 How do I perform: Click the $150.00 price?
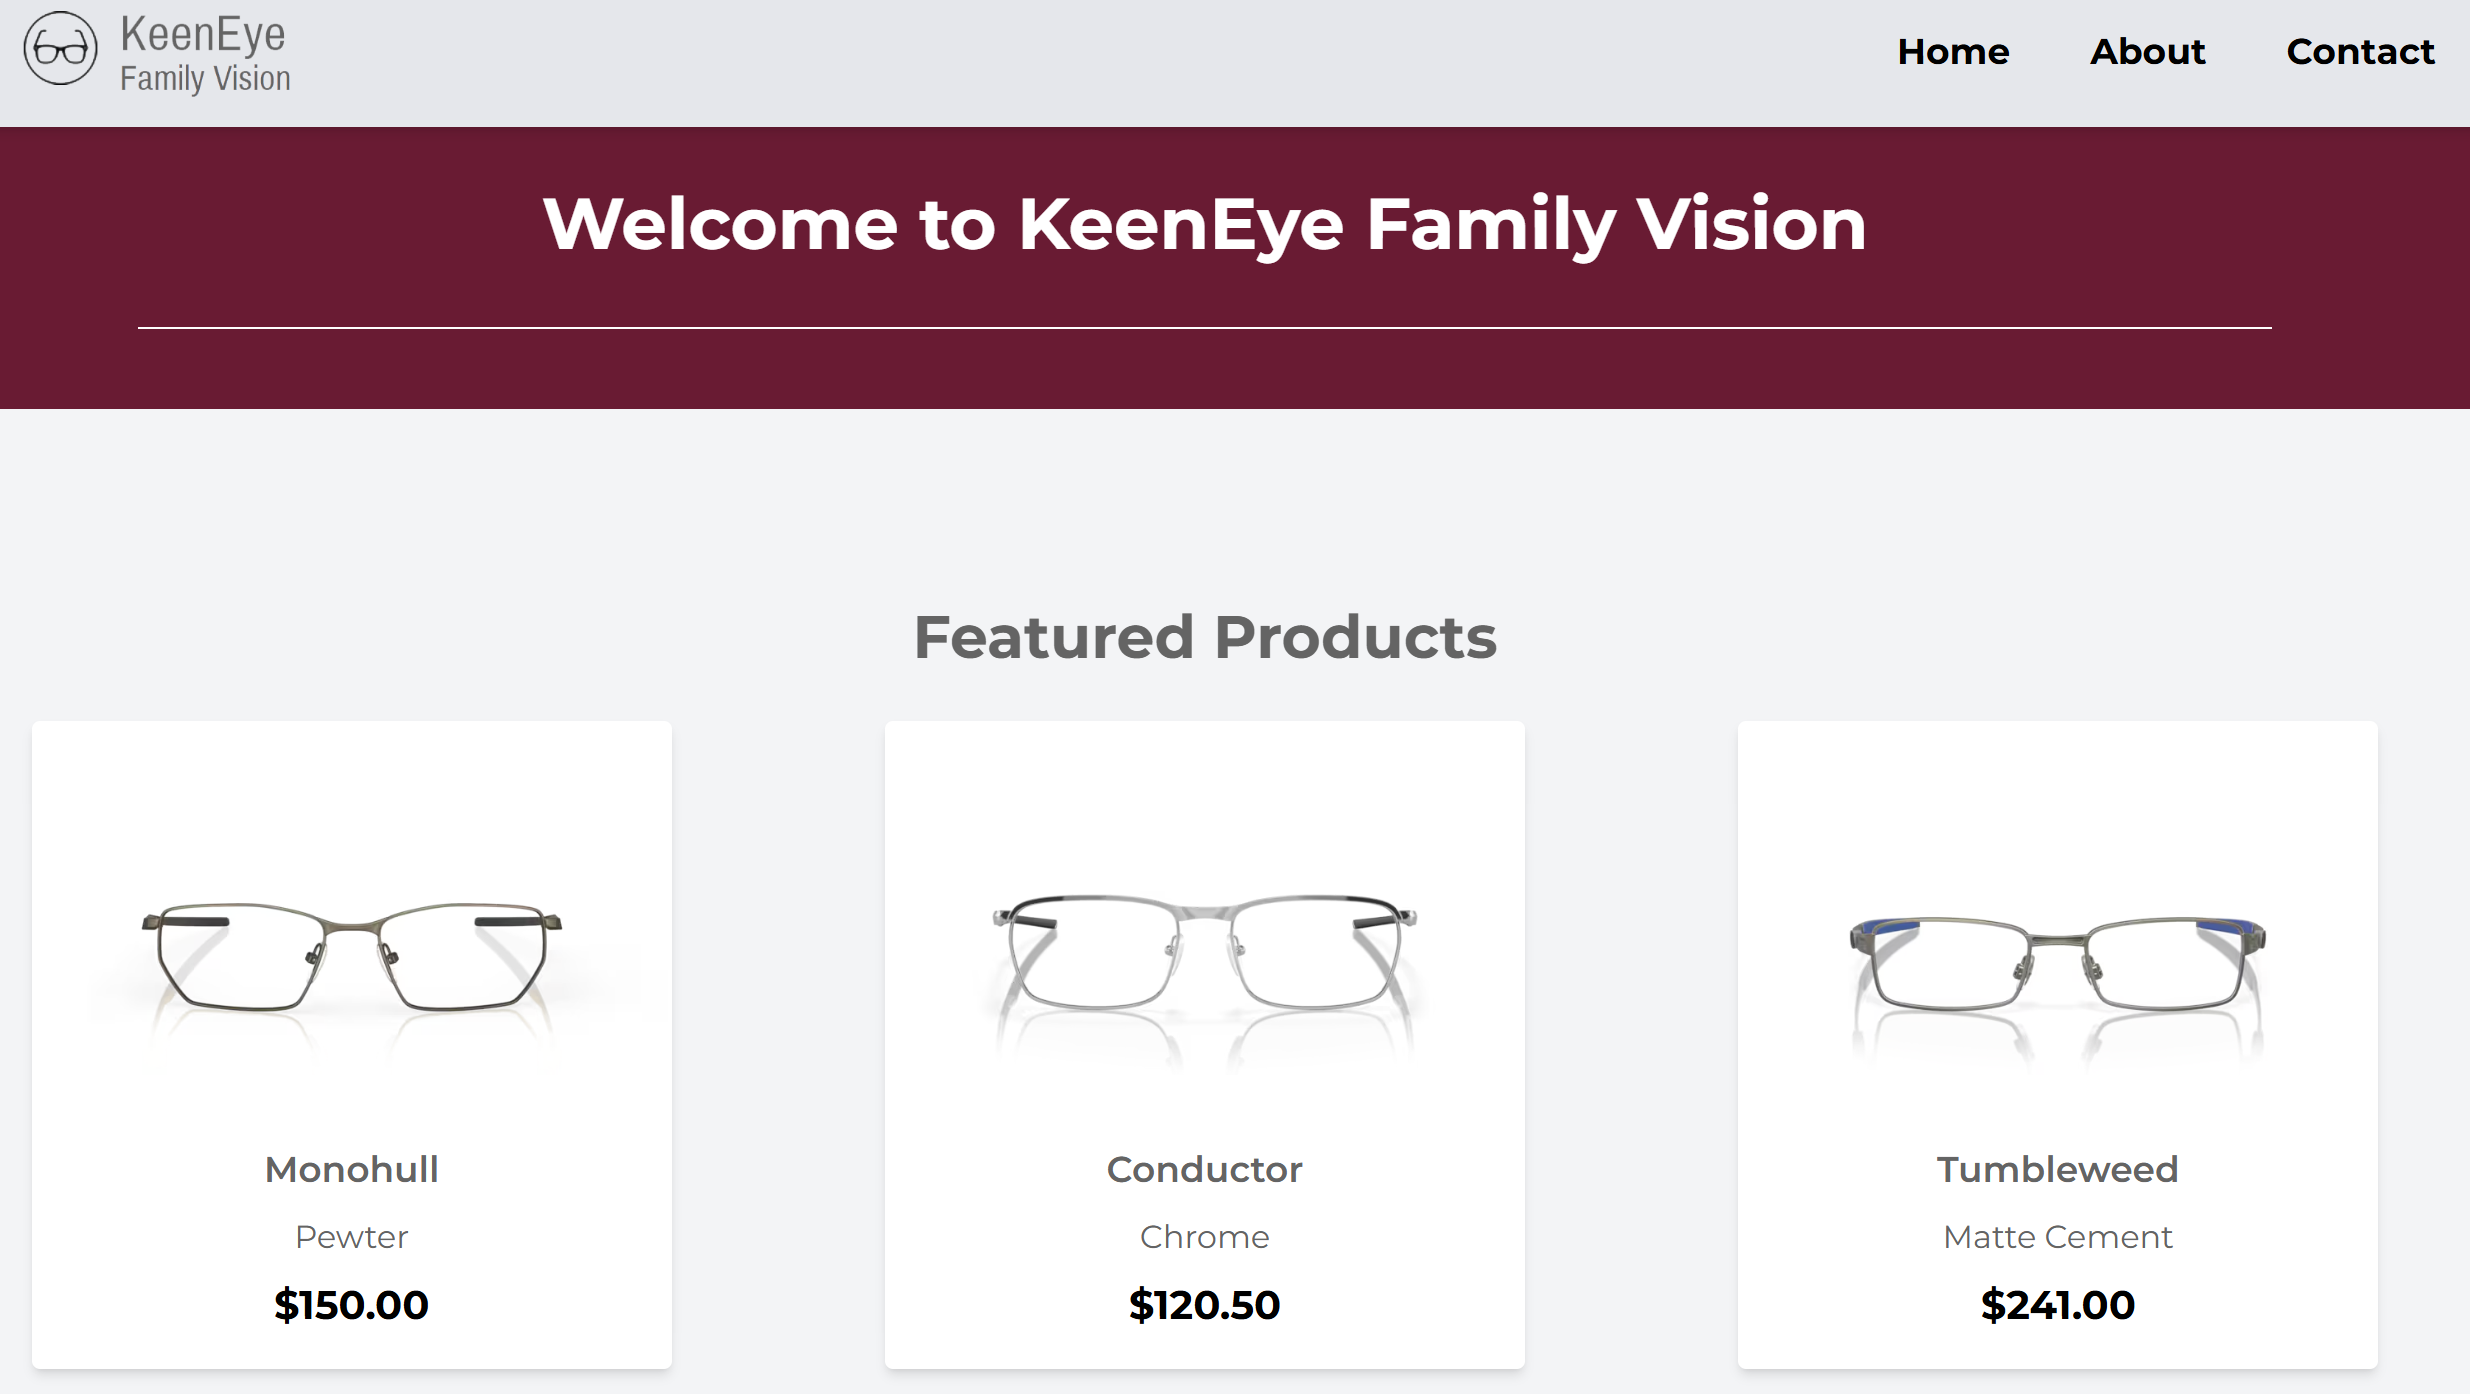pyautogui.click(x=352, y=1305)
